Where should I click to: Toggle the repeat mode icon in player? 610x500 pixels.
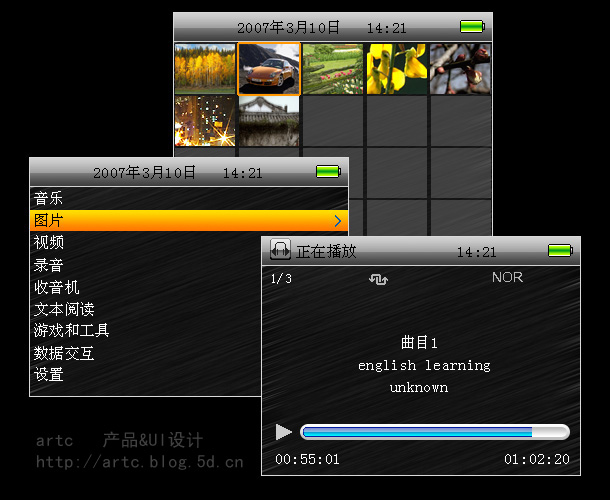[x=378, y=279]
